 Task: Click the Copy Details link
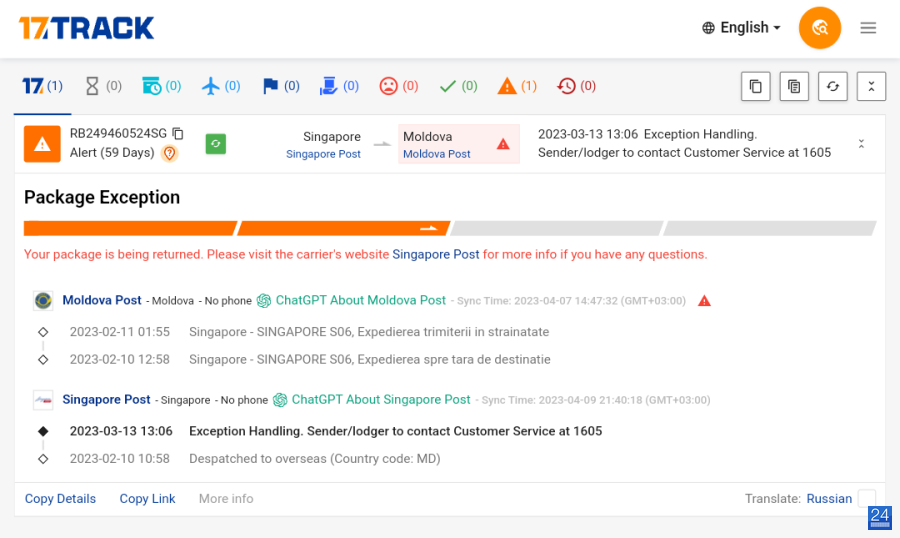pos(60,498)
